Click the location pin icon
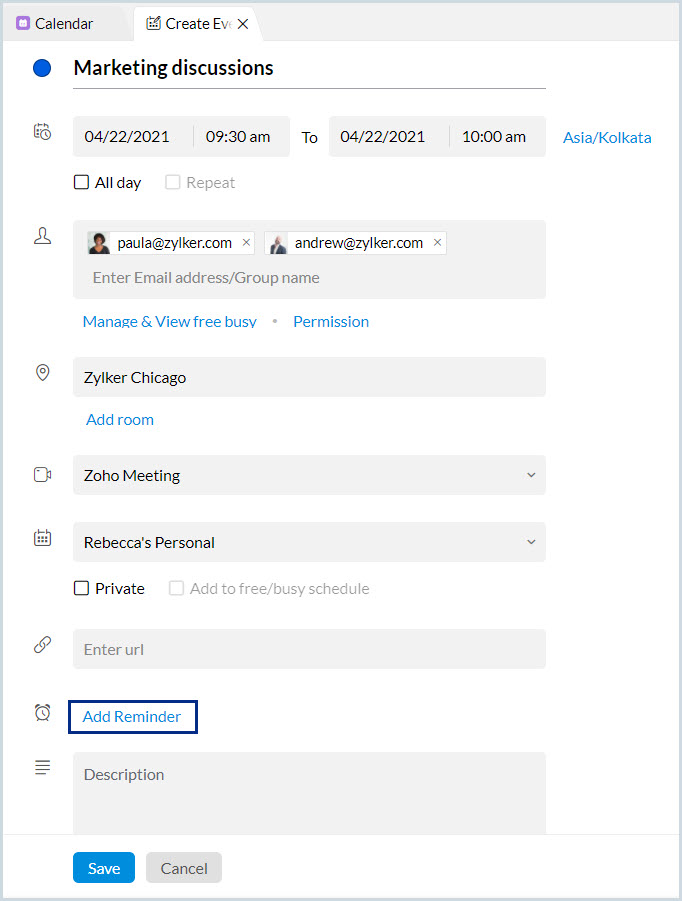Viewport: 682px width, 901px height. 42,372
